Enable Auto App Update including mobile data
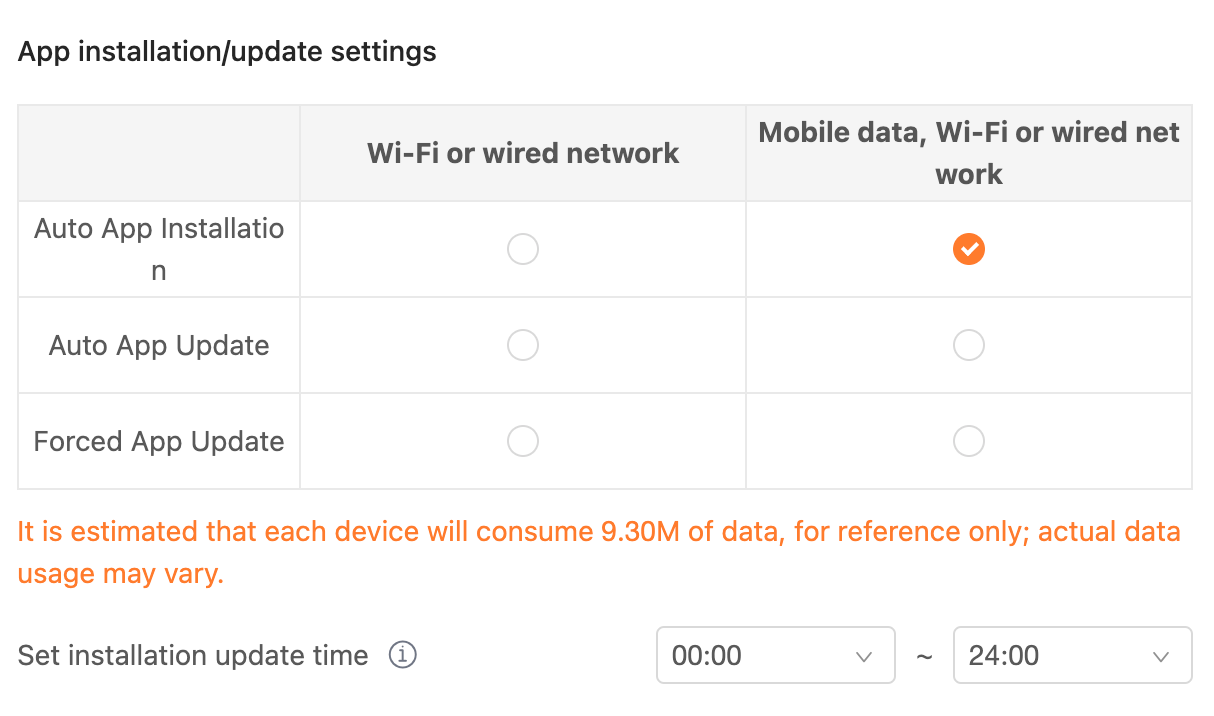Screen dimensions: 1214x716 click(968, 345)
